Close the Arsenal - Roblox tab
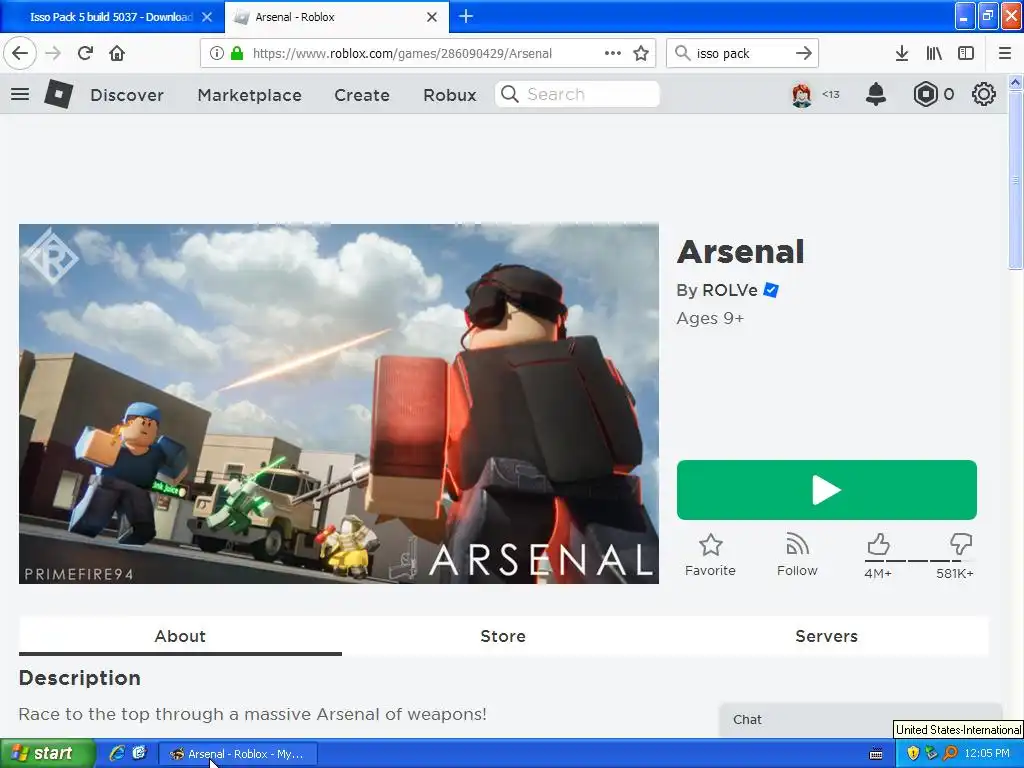This screenshot has height=768, width=1024. click(x=432, y=17)
